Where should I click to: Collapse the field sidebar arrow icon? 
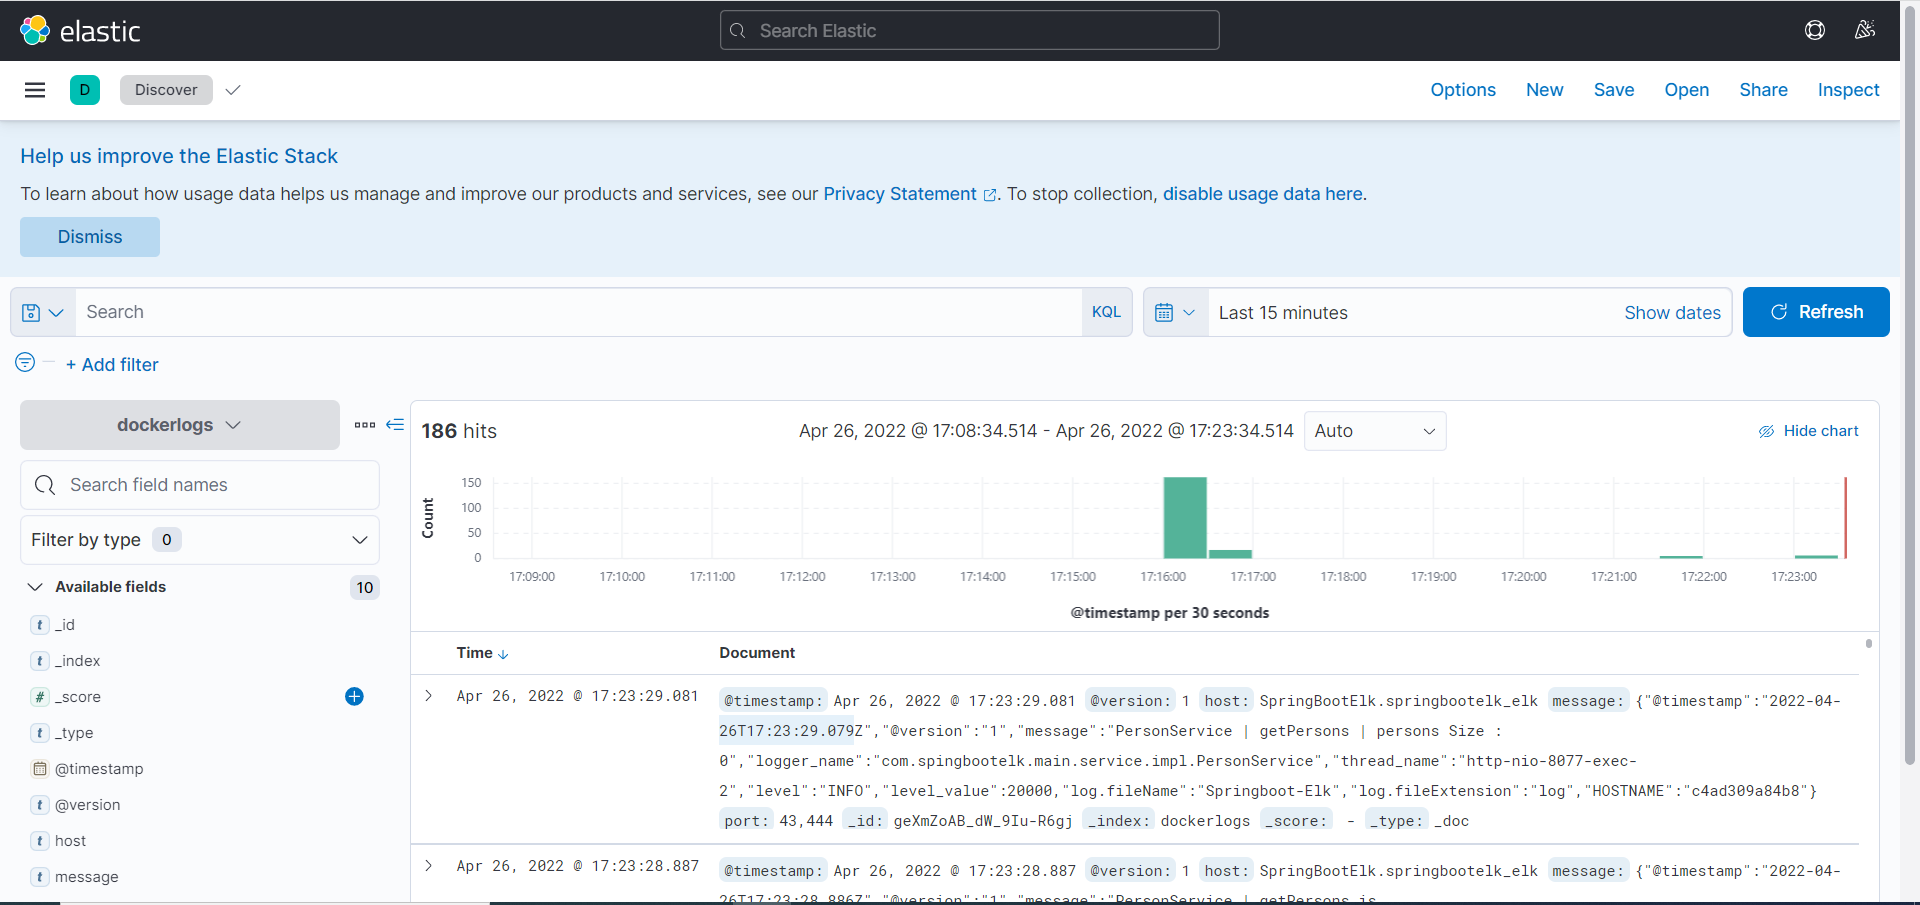[x=395, y=424]
